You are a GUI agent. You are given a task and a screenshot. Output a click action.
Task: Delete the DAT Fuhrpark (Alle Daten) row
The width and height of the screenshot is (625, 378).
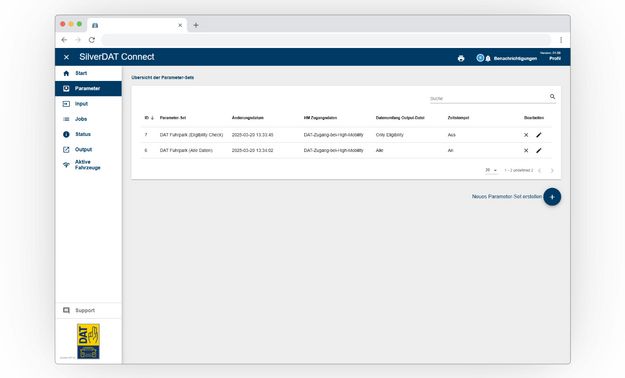tap(526, 150)
